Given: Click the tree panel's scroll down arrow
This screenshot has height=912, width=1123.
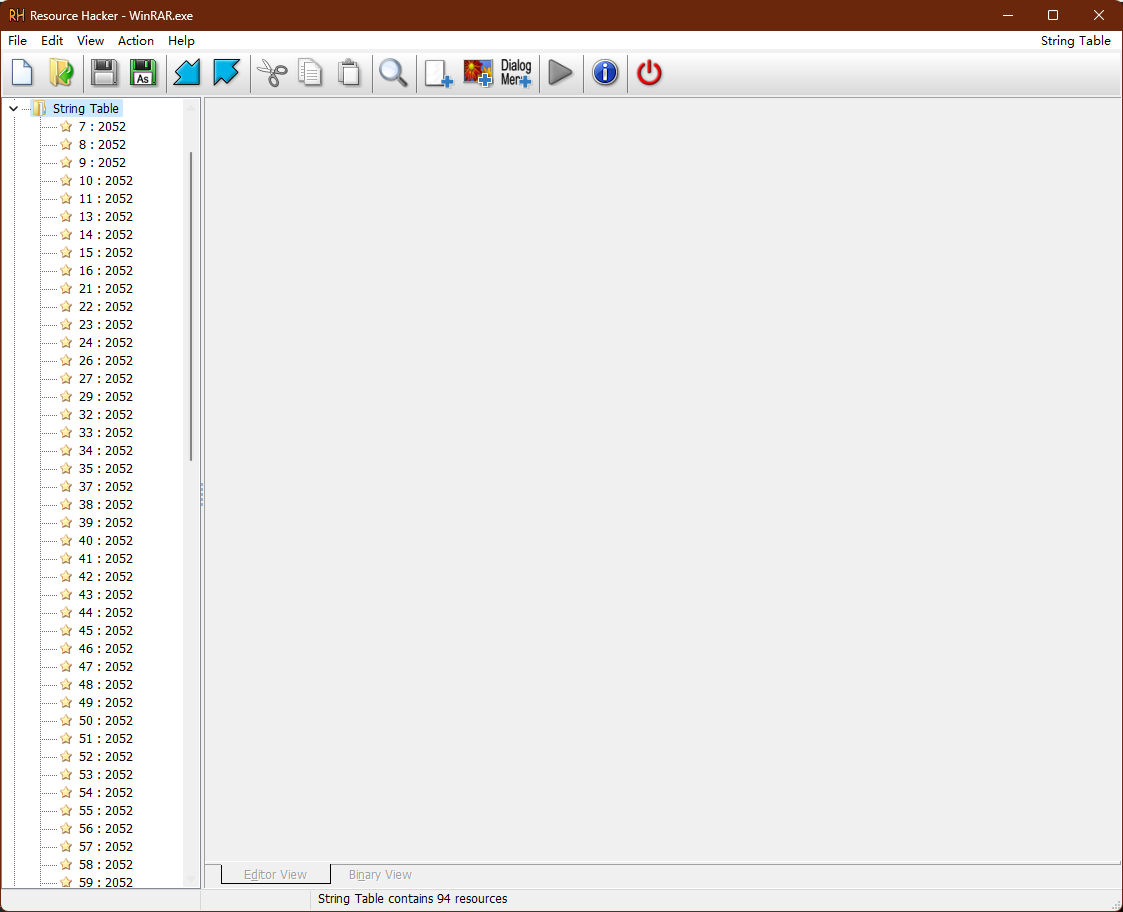Looking at the screenshot, I should (x=191, y=879).
